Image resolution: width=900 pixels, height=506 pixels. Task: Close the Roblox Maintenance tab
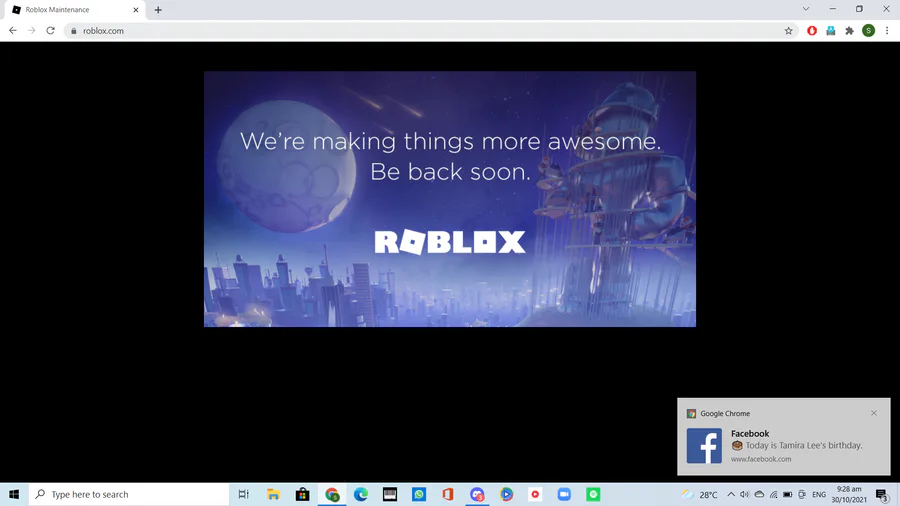point(136,10)
